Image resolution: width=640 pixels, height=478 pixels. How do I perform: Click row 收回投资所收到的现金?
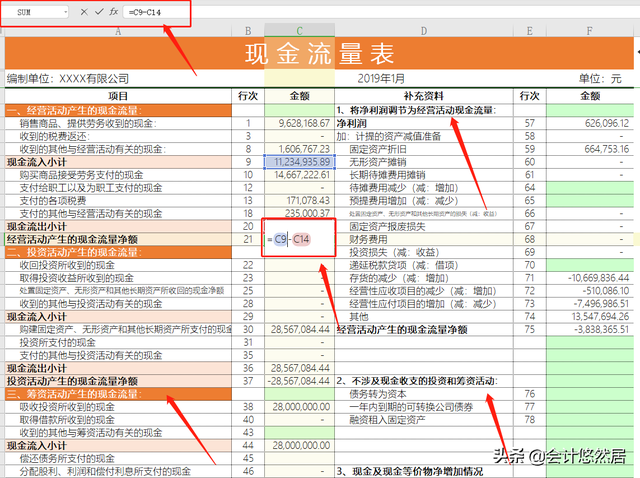pos(118,265)
